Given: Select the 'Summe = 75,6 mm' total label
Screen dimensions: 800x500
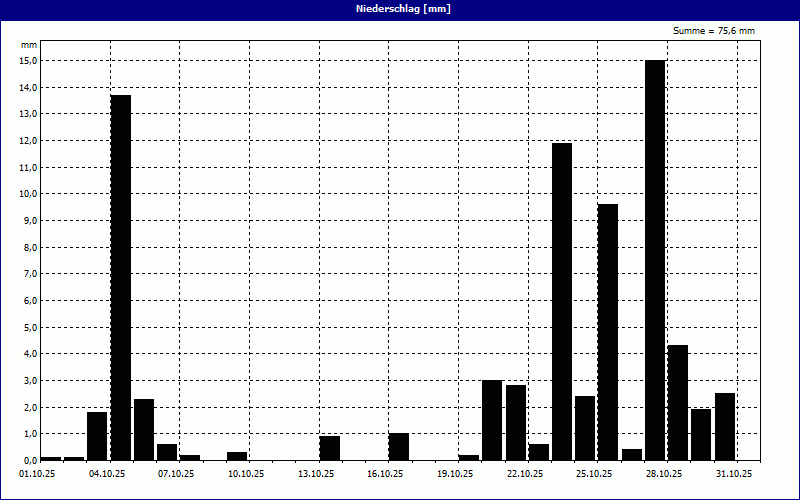Looking at the screenshot, I should tap(714, 31).
